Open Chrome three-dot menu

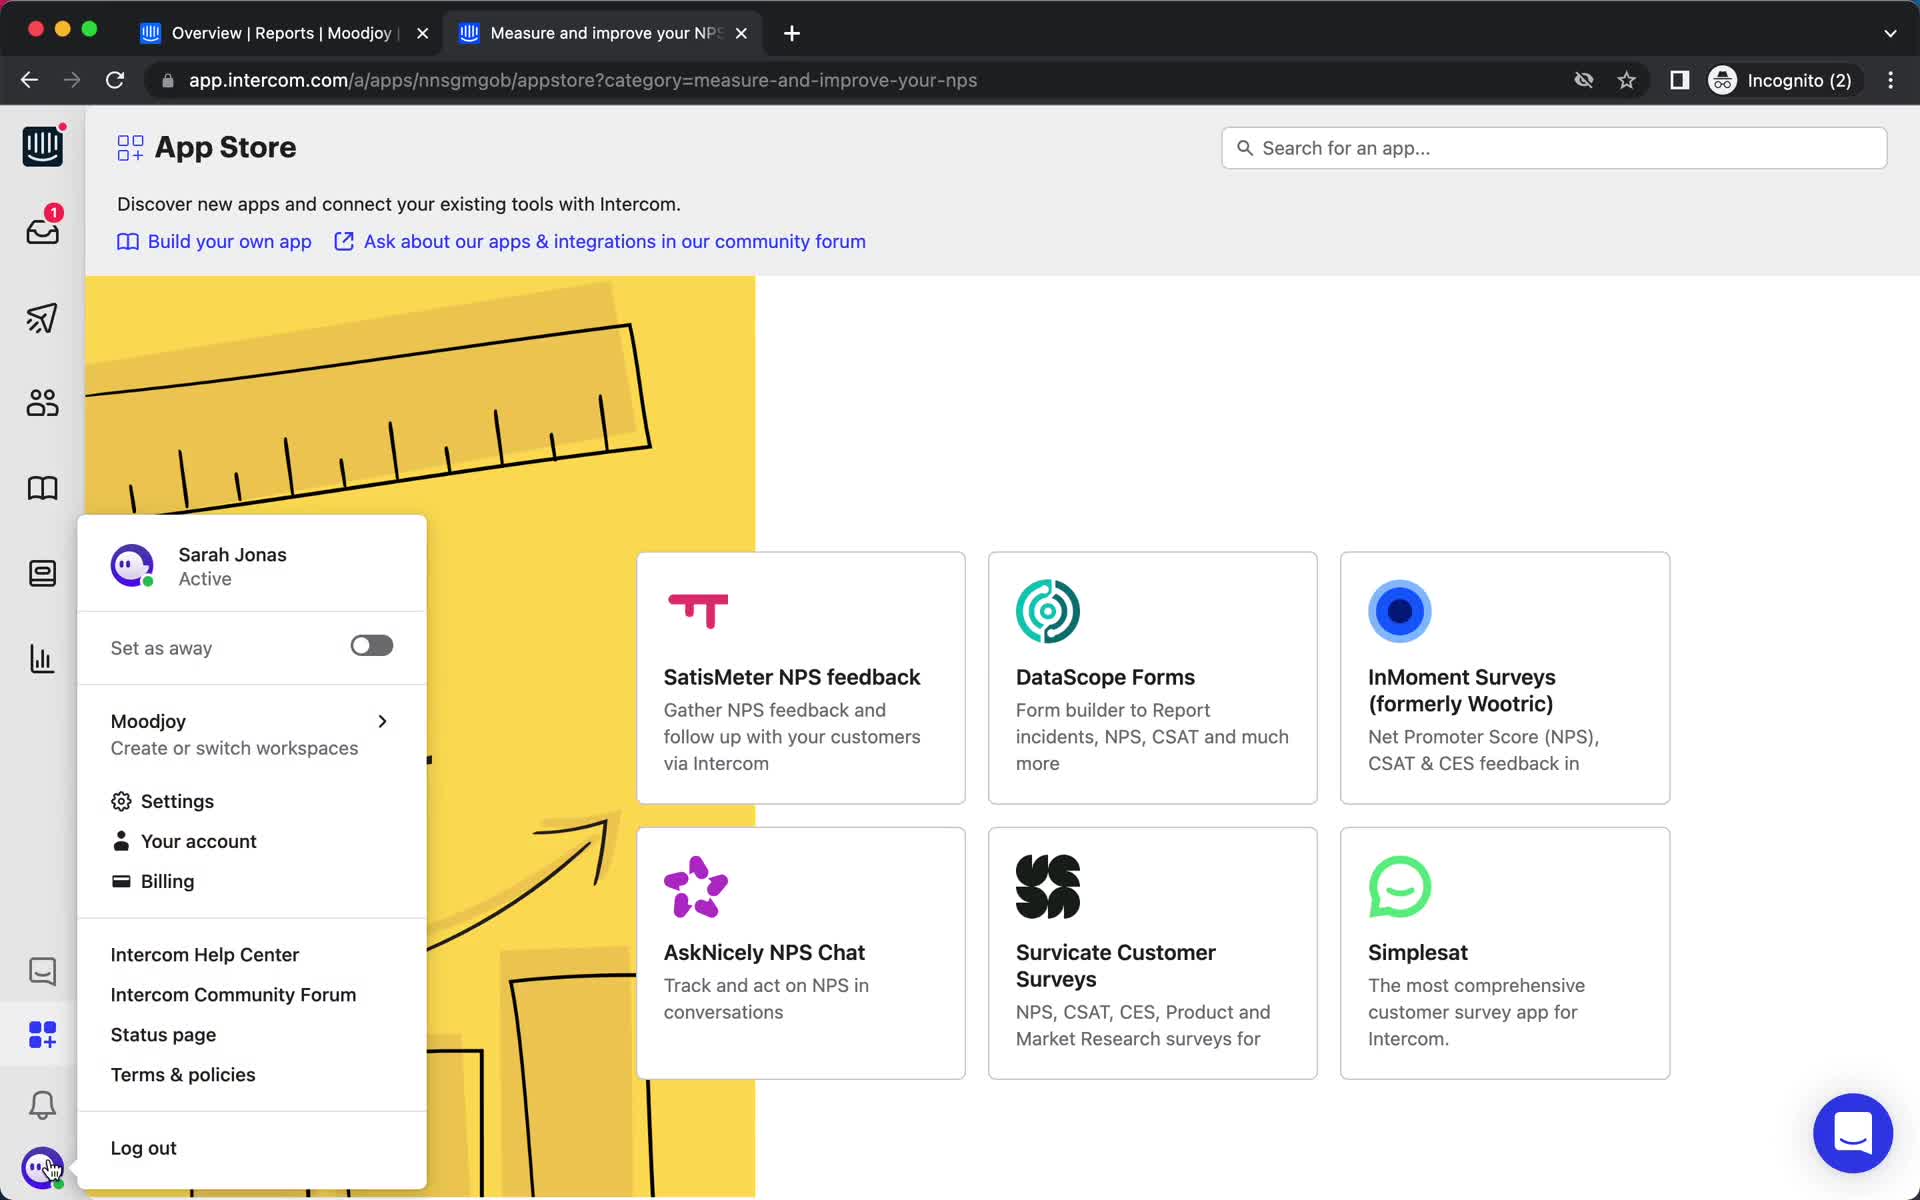pyautogui.click(x=1890, y=80)
